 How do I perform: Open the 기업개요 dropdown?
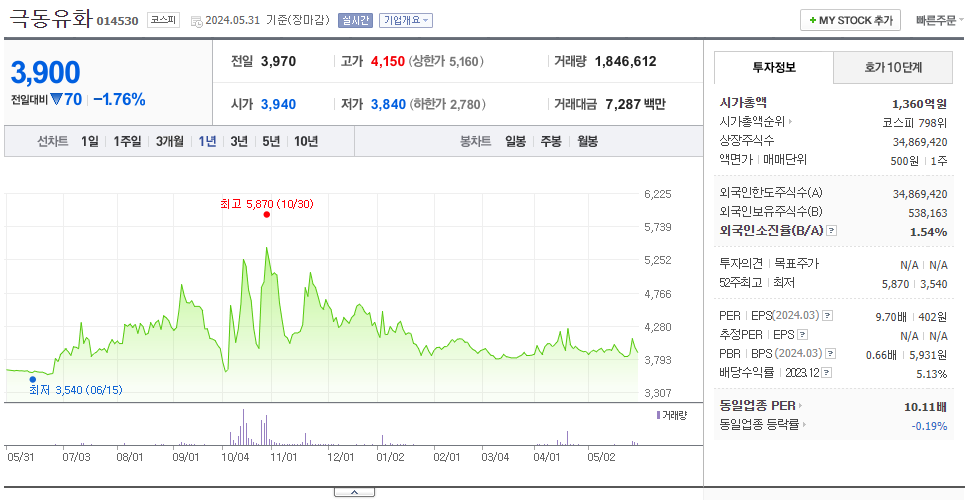(x=406, y=20)
